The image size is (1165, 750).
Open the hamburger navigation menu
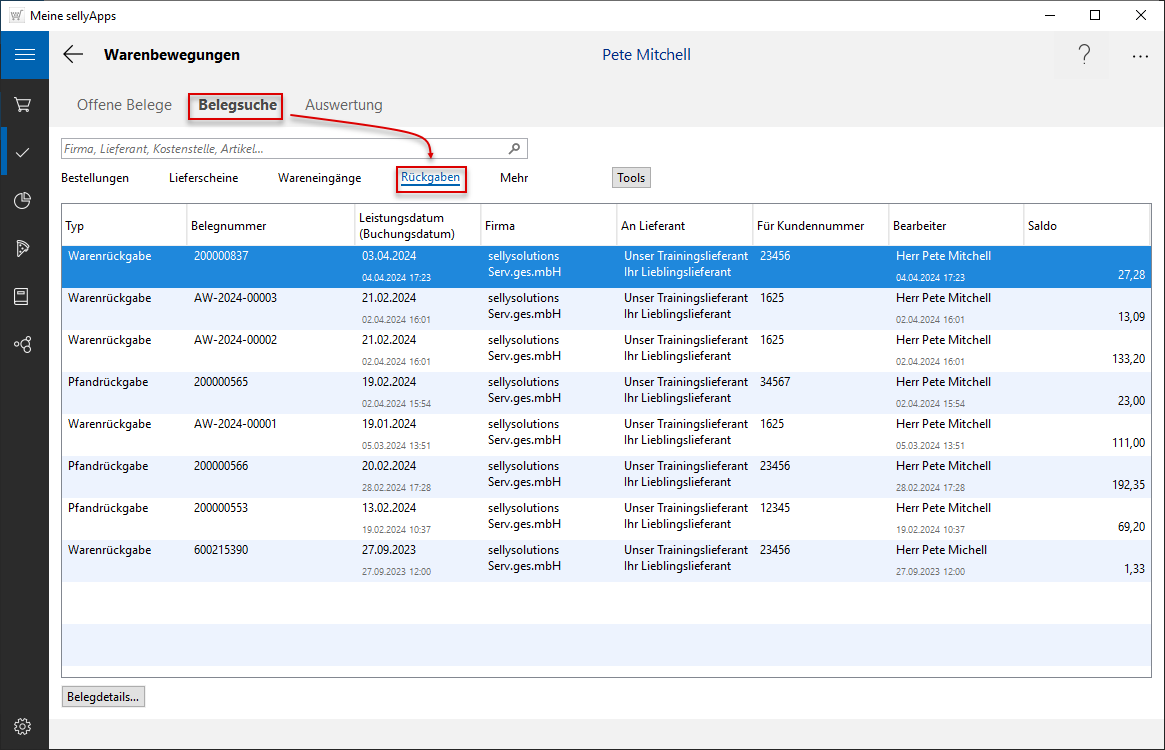pos(24,55)
